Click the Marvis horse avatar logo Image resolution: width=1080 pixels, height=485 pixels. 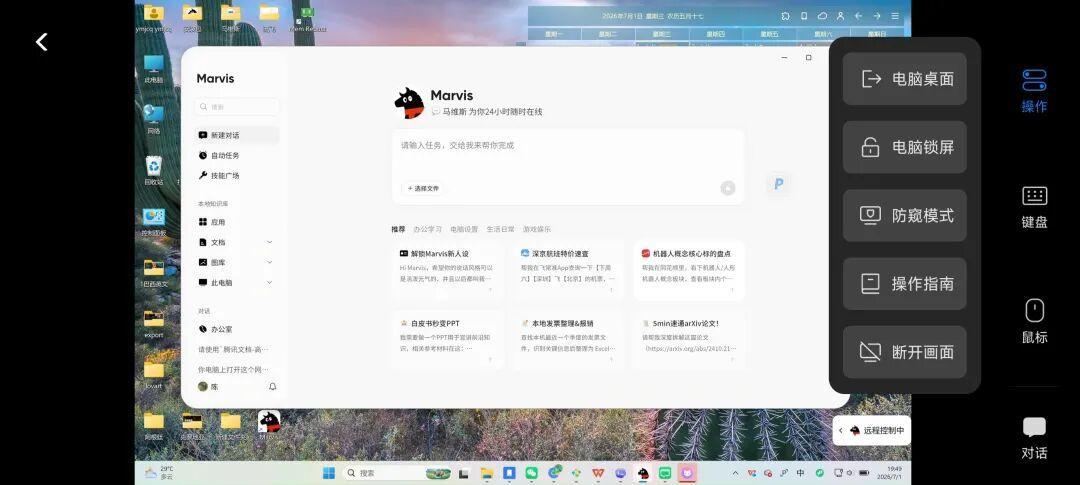coord(409,103)
